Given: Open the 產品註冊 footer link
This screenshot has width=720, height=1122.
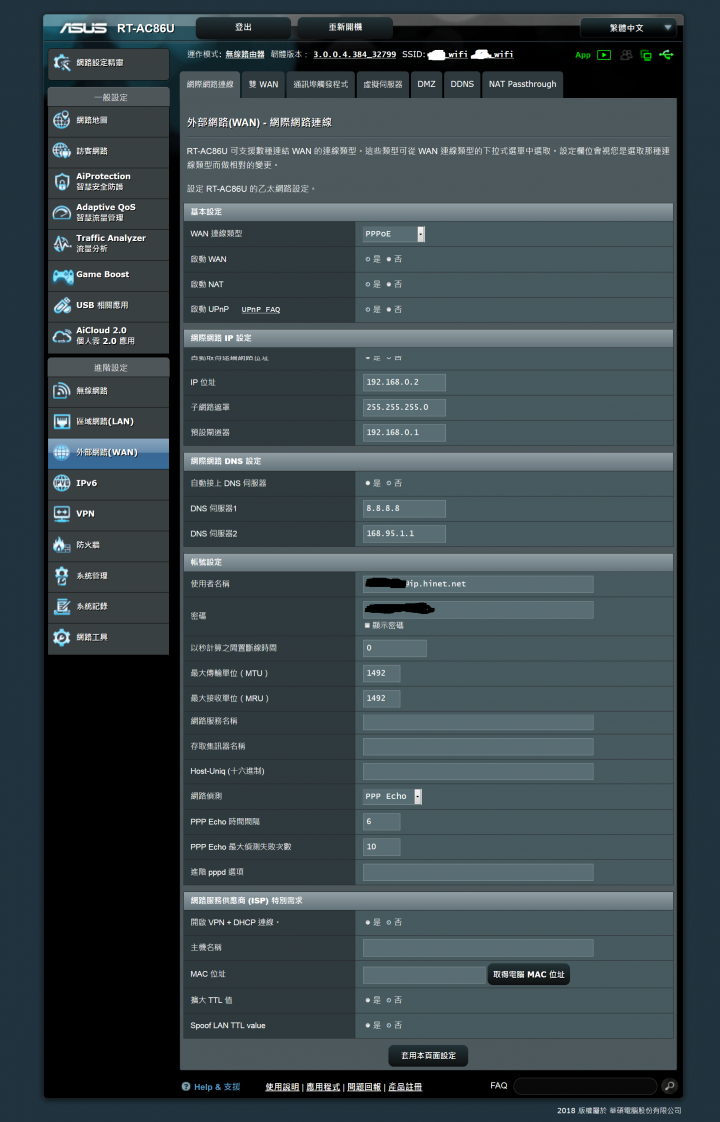Looking at the screenshot, I should [405, 1087].
